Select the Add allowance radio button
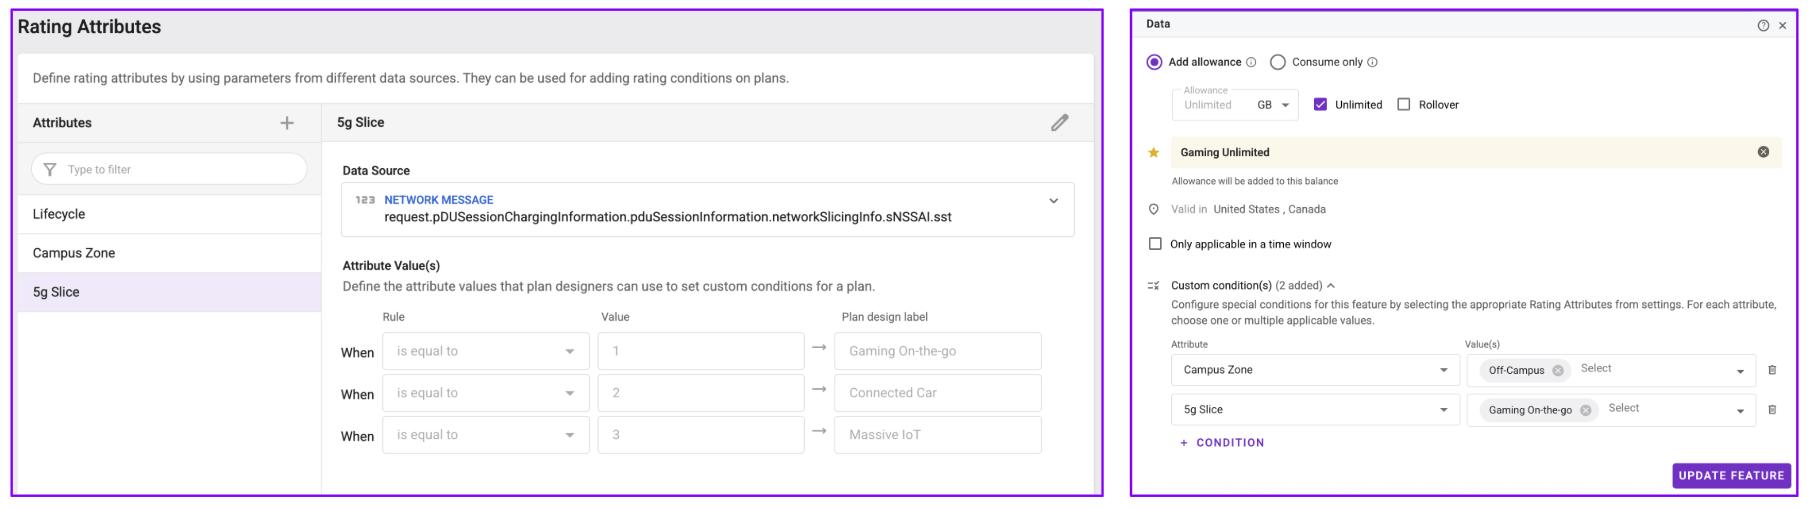 pos(1154,62)
